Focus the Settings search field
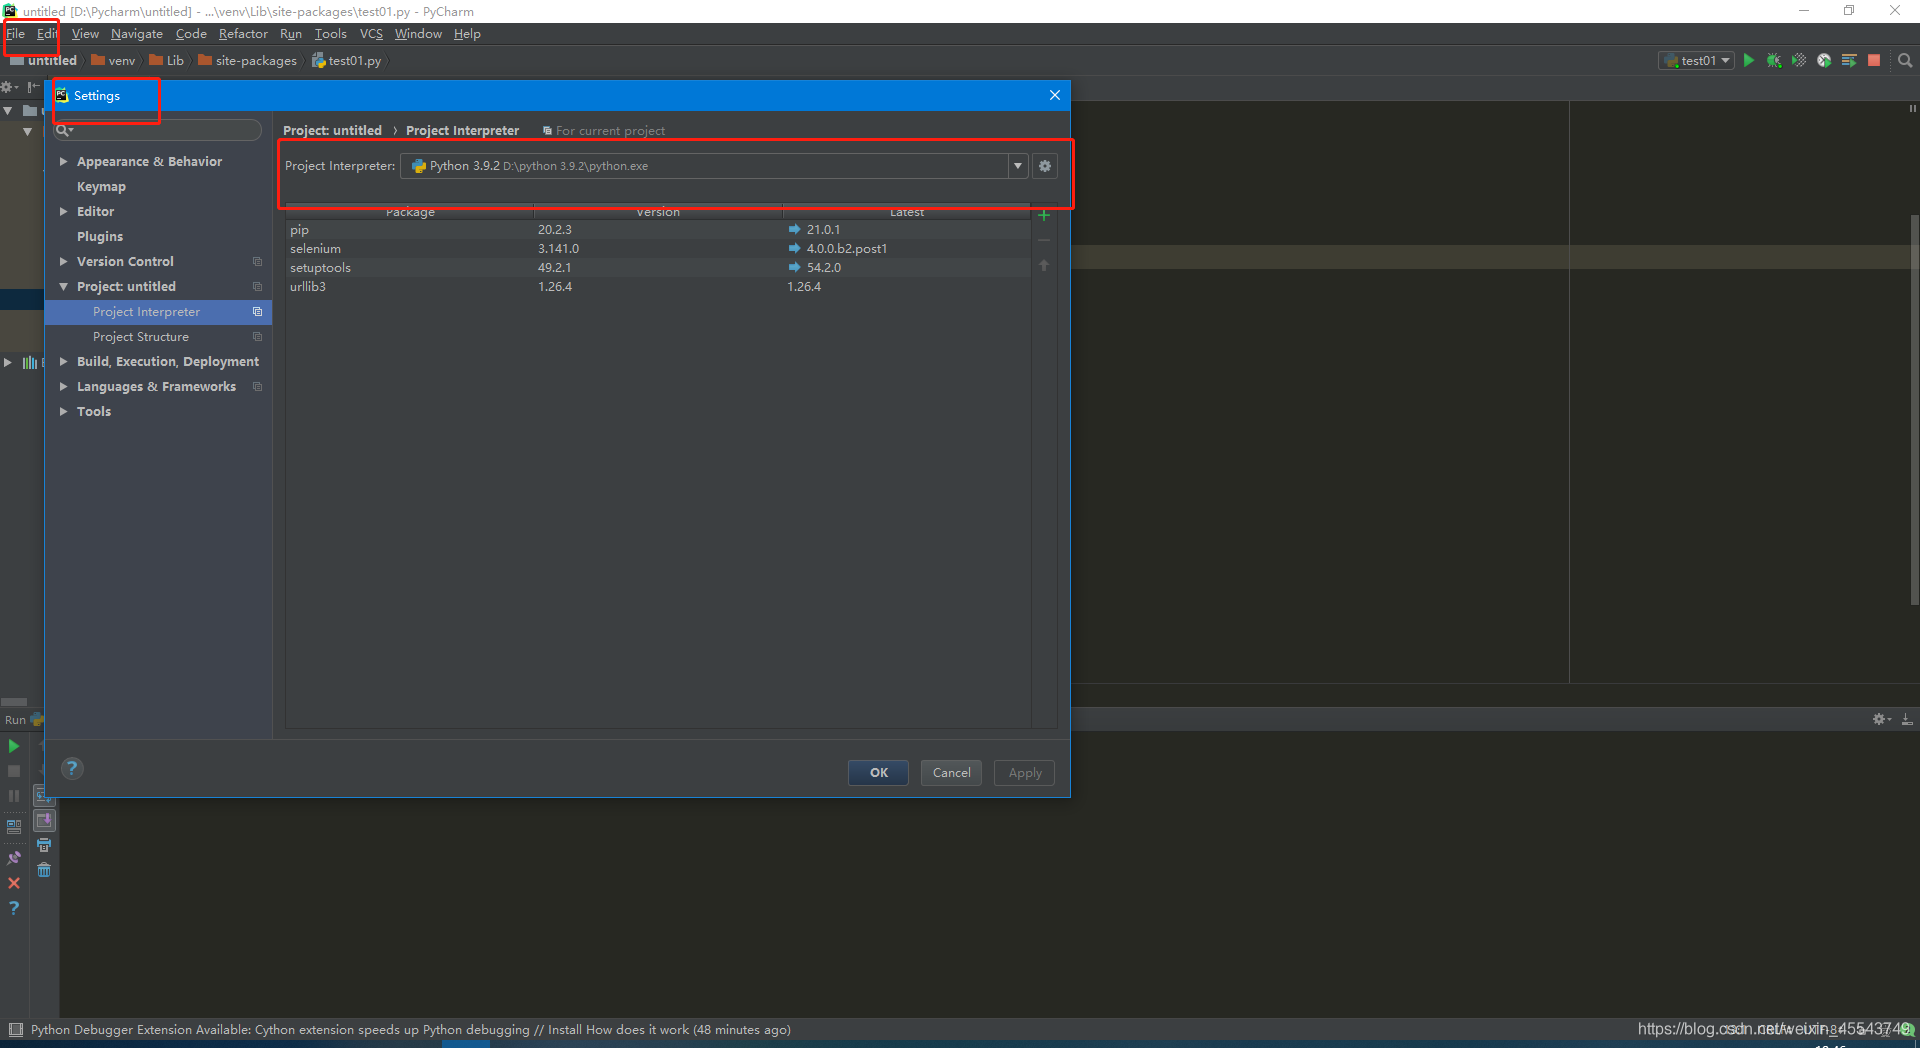Image resolution: width=1920 pixels, height=1048 pixels. coord(157,130)
